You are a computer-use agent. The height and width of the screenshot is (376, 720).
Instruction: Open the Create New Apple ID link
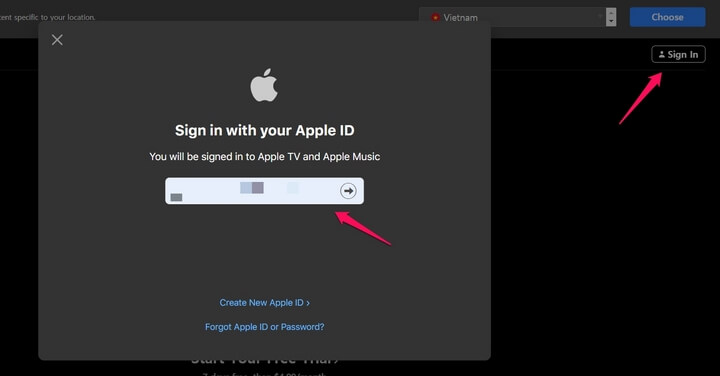click(264, 303)
